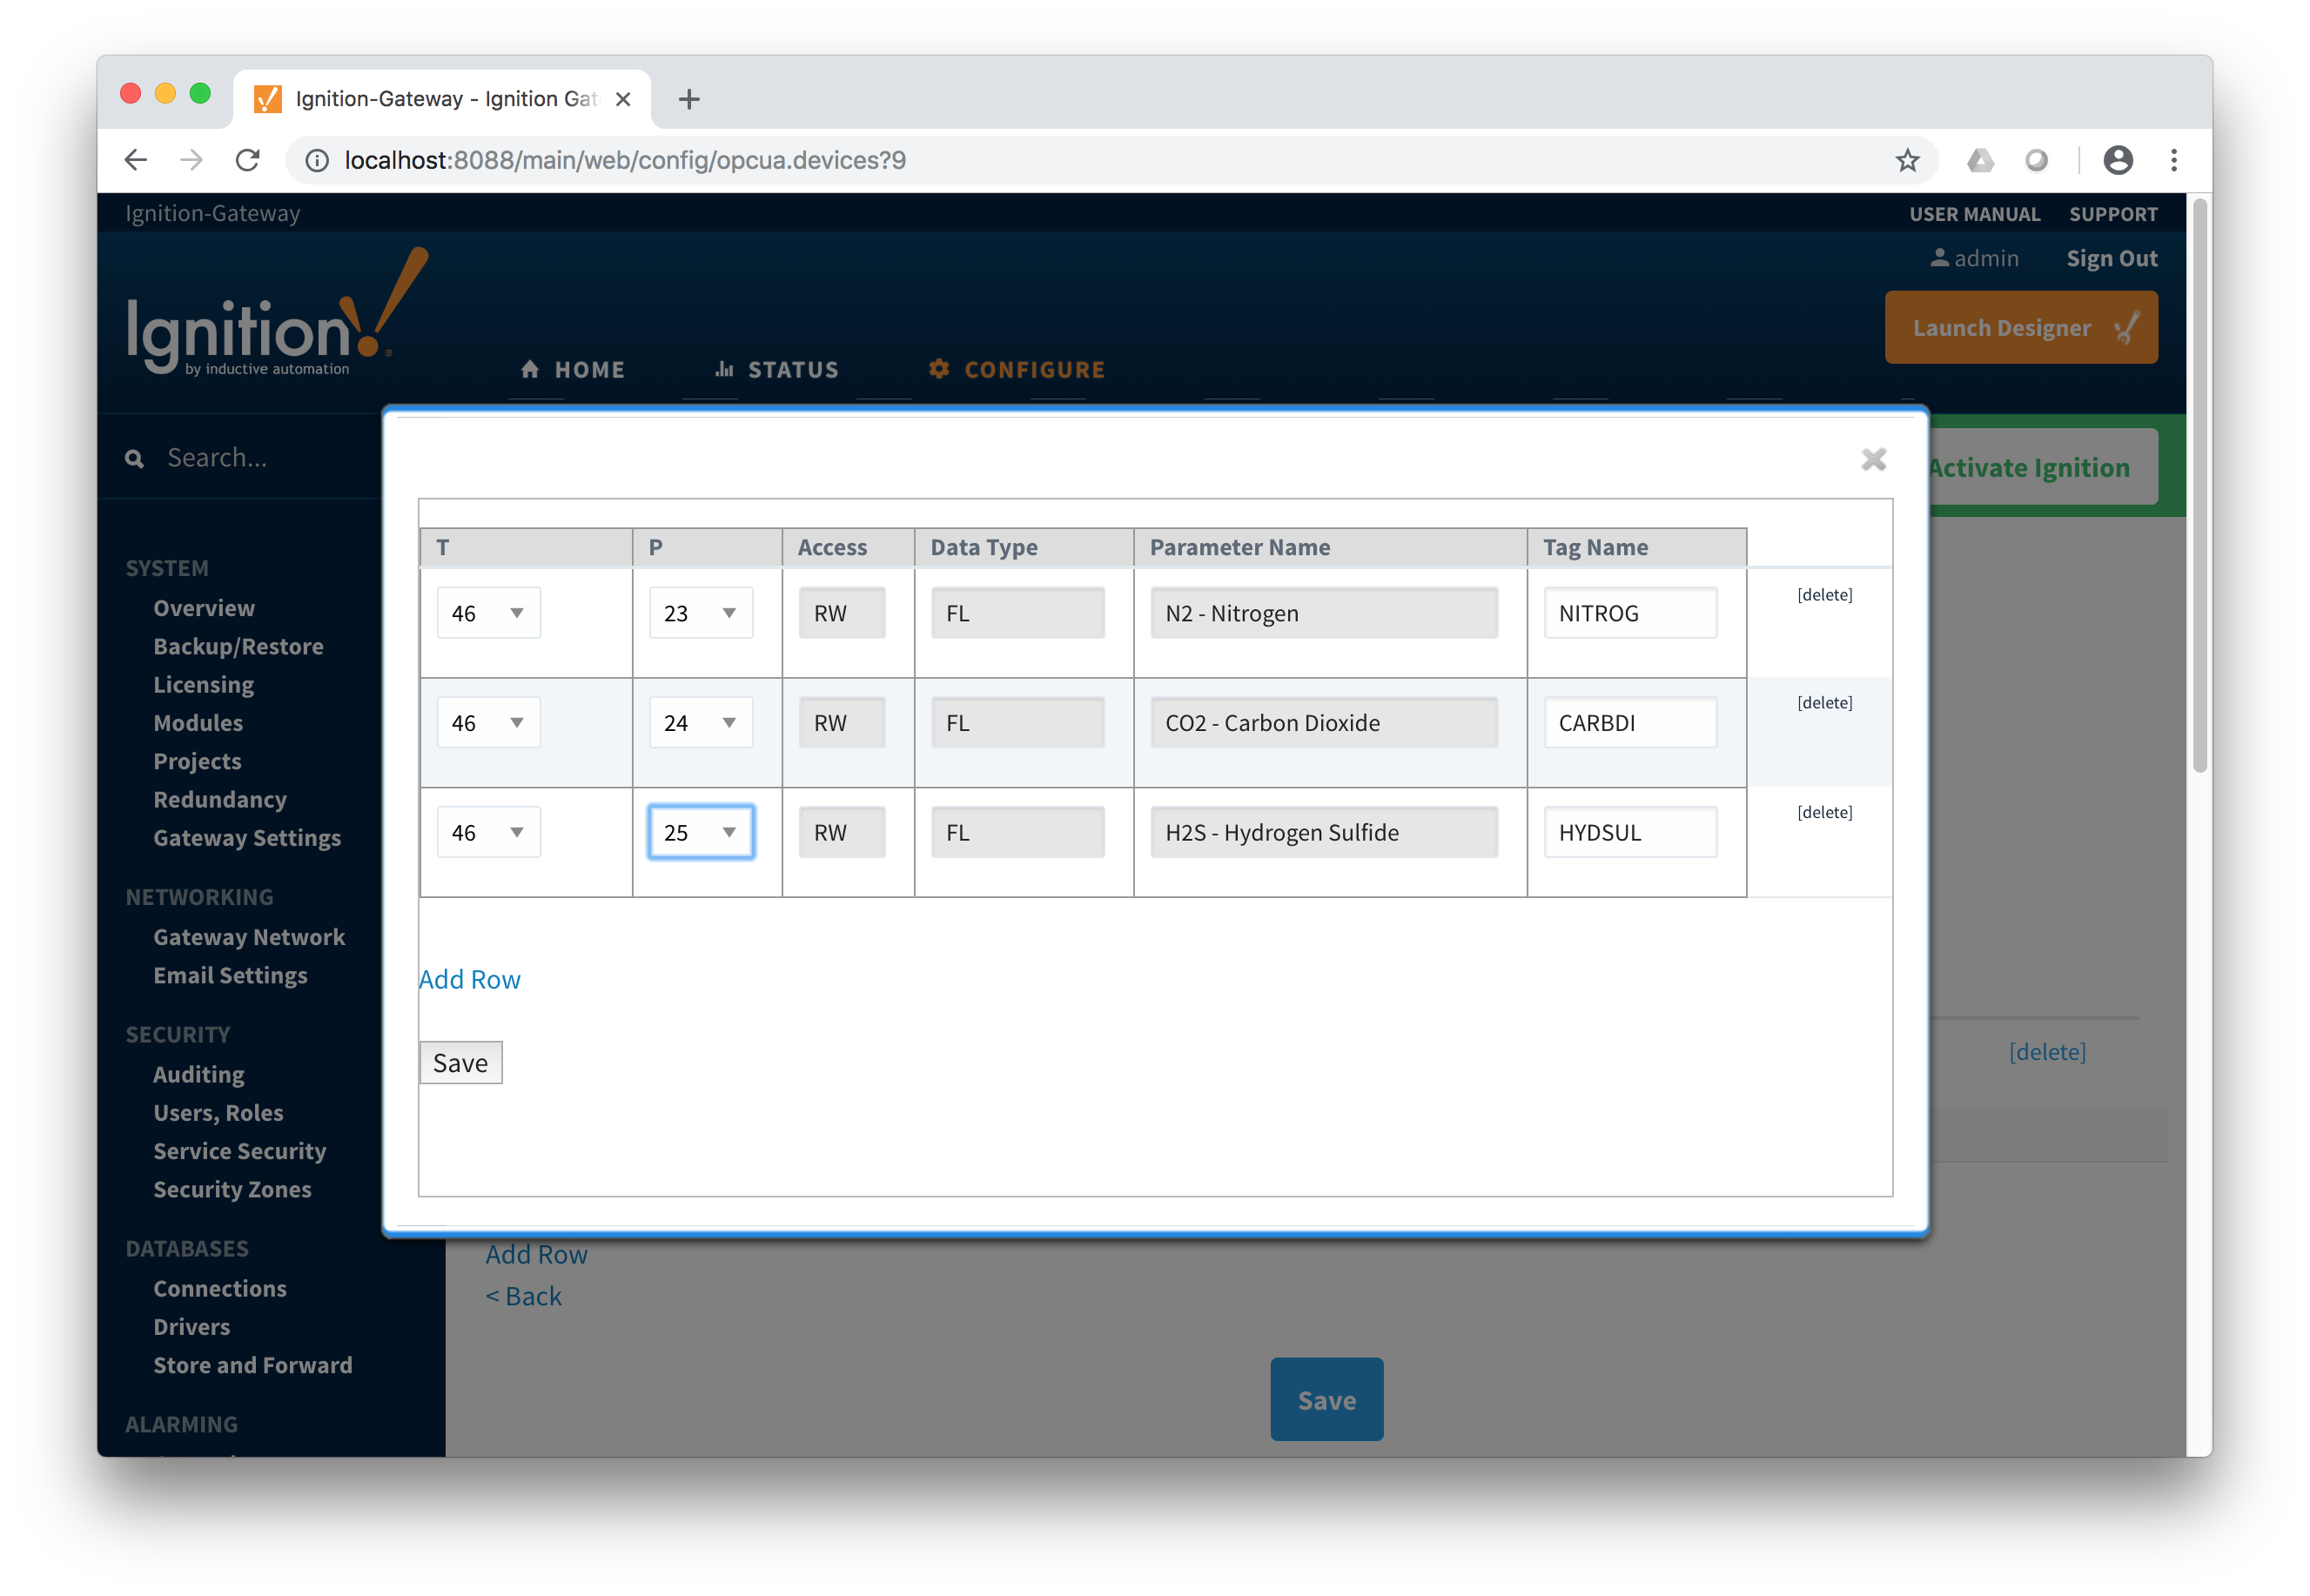Click Sign Out
The height and width of the screenshot is (1596, 2310).
pos(2111,258)
